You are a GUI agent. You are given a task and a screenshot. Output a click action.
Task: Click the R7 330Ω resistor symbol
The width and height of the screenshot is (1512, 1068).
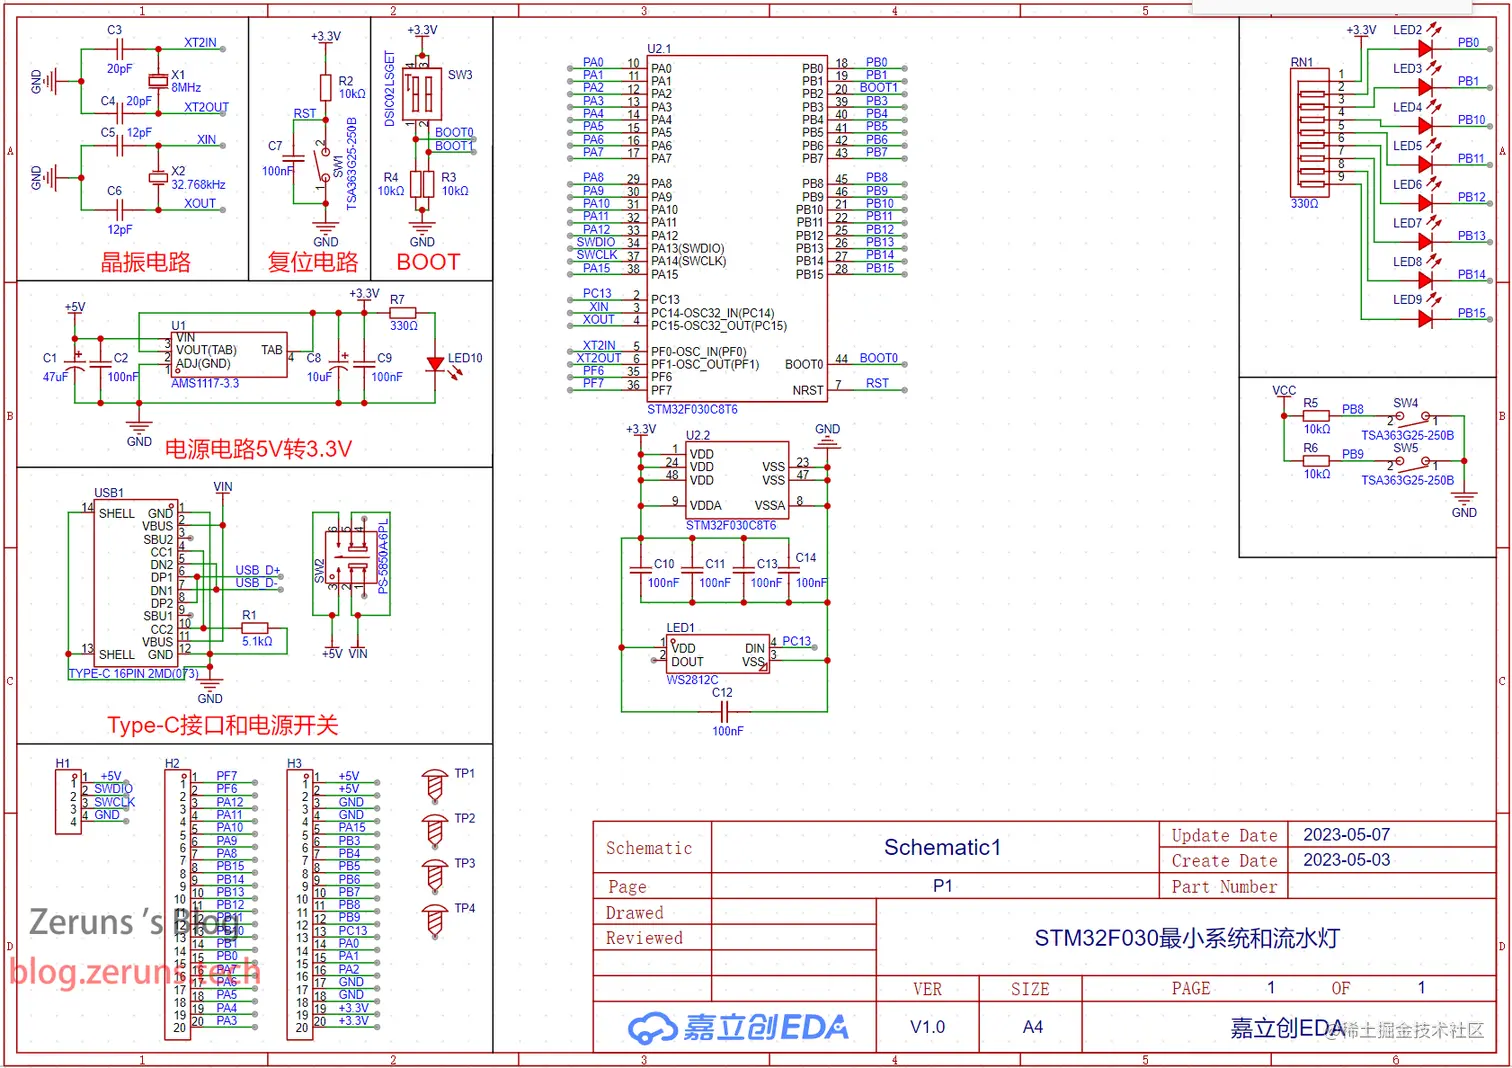[x=401, y=312]
